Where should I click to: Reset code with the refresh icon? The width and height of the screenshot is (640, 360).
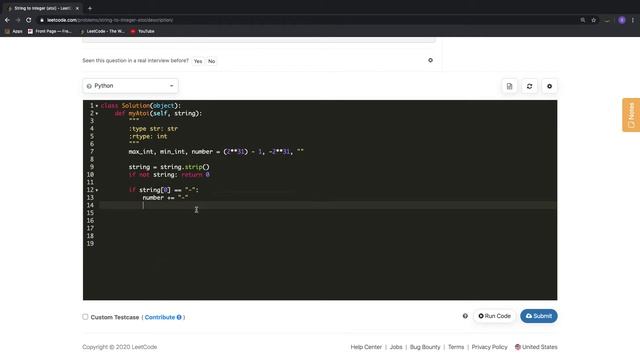(x=529, y=86)
